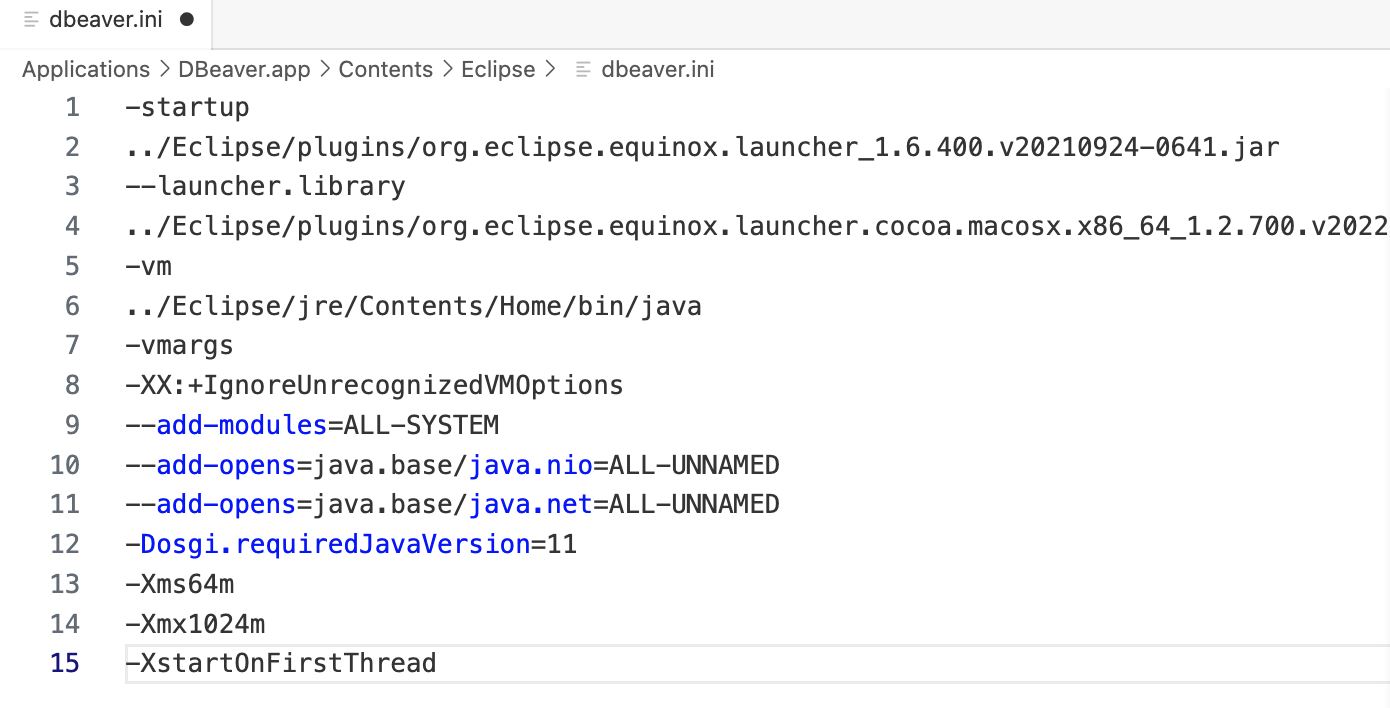Click the -Xmx1024m text
This screenshot has height=708, width=1390.
point(196,623)
